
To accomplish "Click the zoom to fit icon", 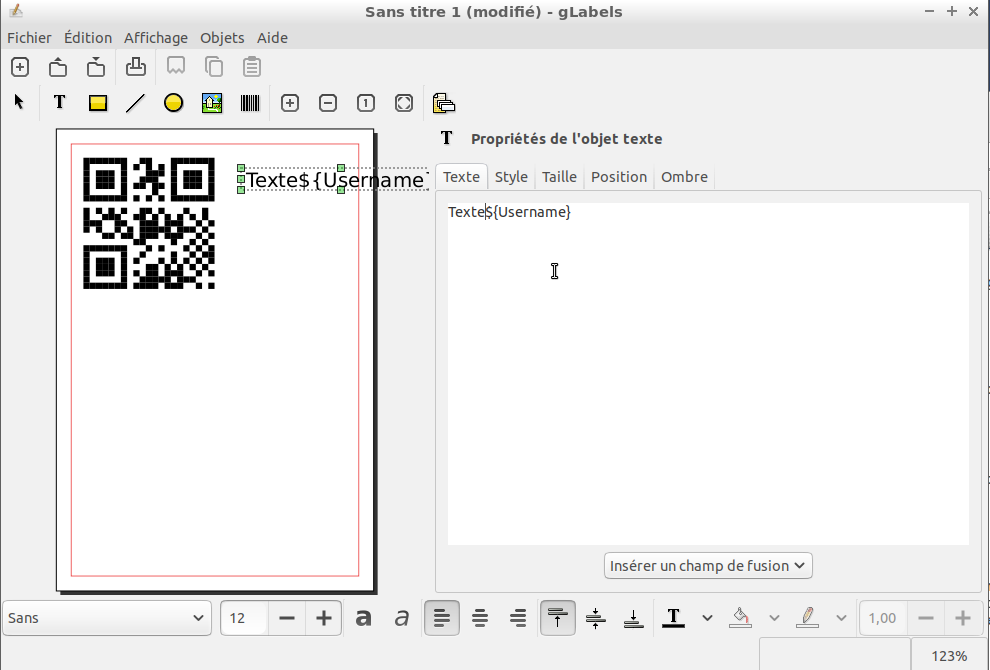I will [403, 103].
